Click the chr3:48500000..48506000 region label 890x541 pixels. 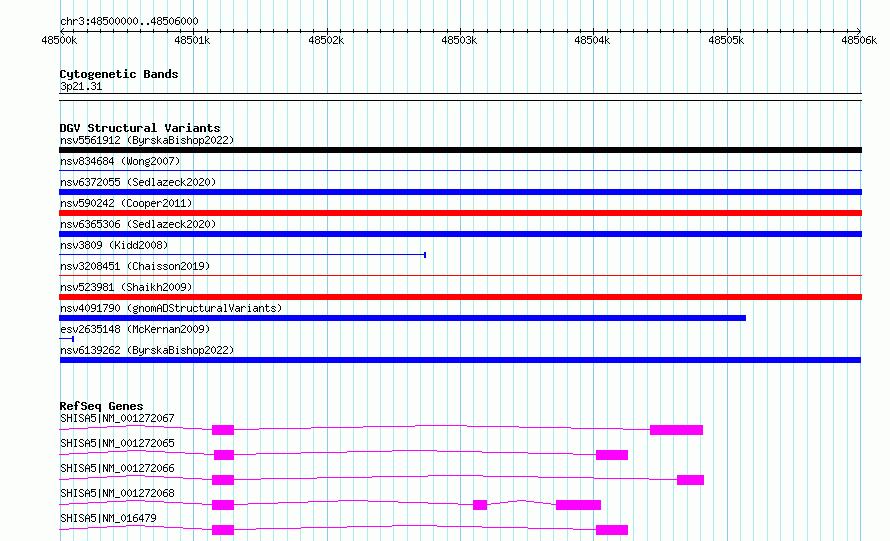(x=129, y=21)
